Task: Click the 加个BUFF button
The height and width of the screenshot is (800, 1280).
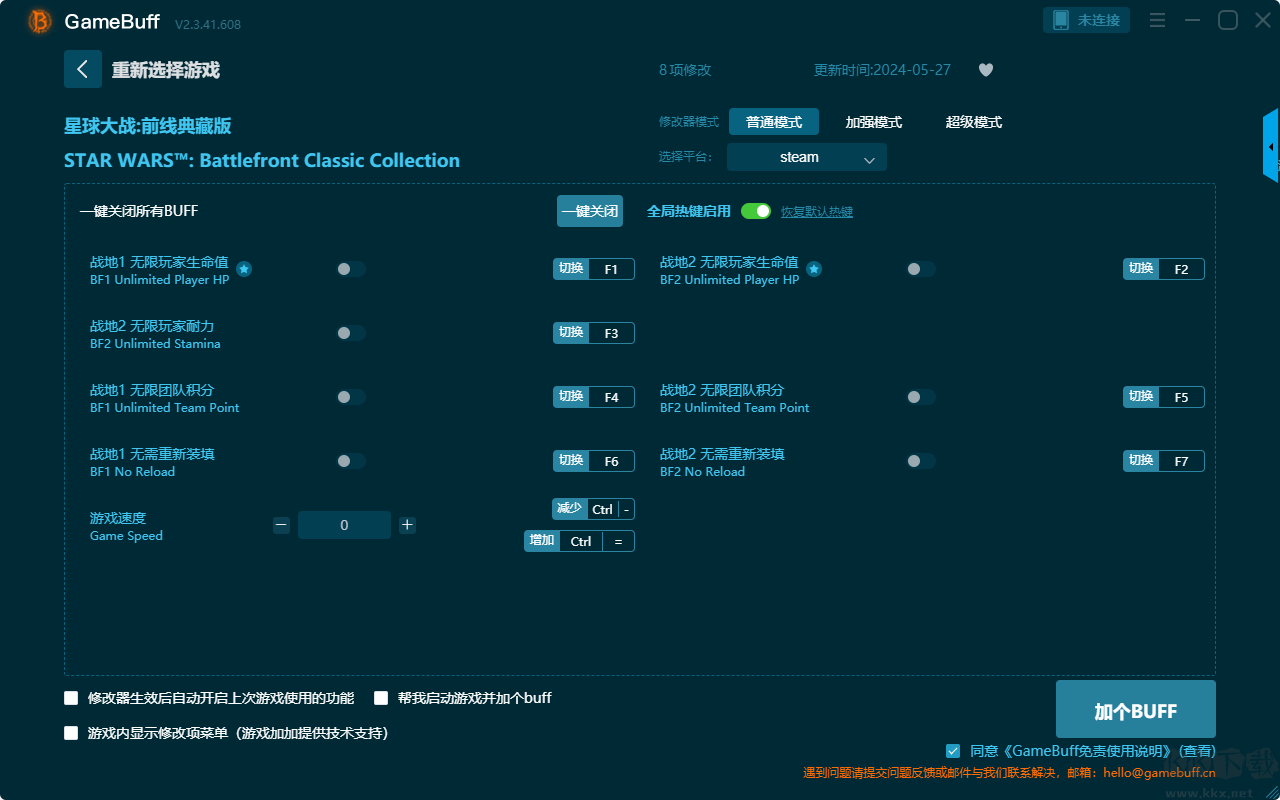Action: pos(1136,710)
